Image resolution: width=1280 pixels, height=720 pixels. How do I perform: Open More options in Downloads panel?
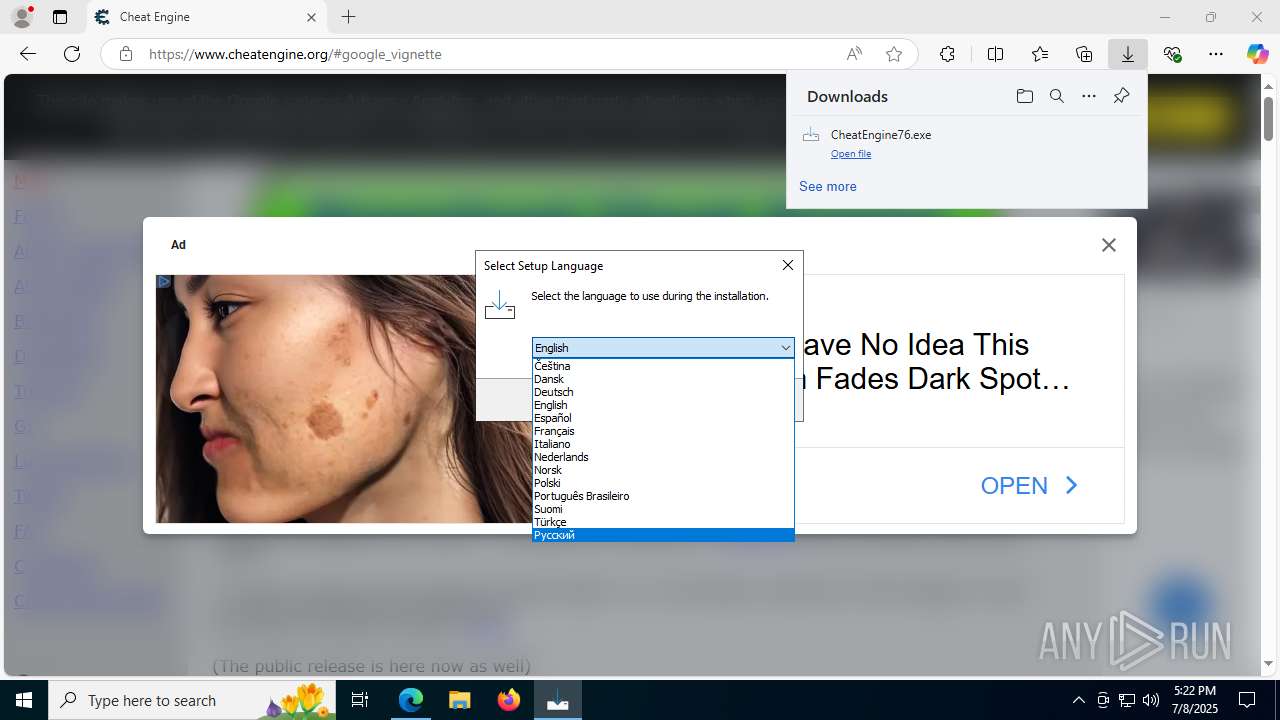tap(1089, 96)
